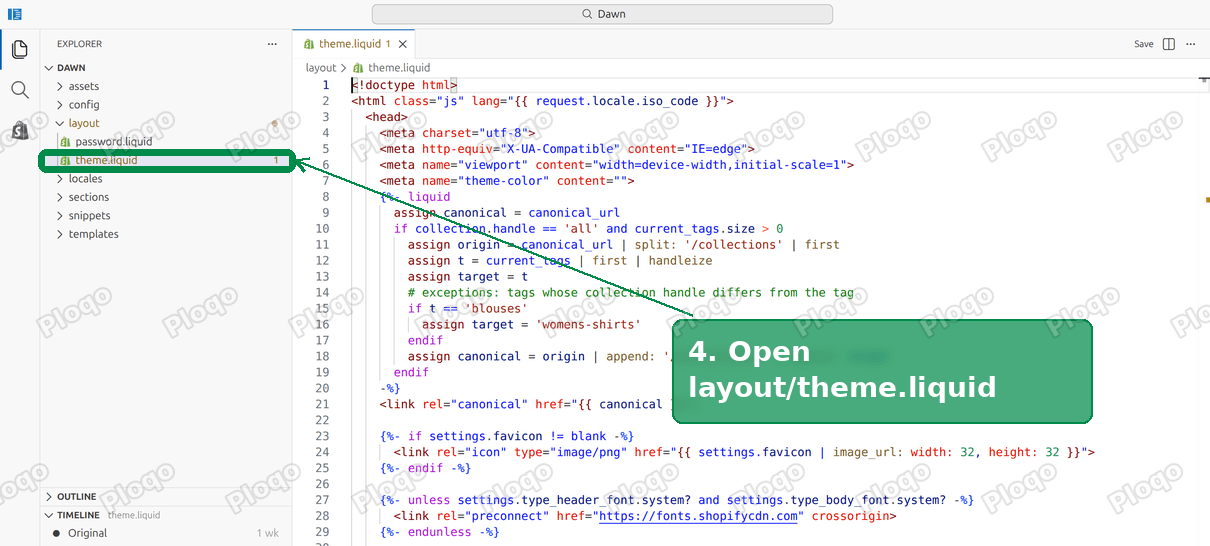Click line number 28 in gutter

click(321, 516)
